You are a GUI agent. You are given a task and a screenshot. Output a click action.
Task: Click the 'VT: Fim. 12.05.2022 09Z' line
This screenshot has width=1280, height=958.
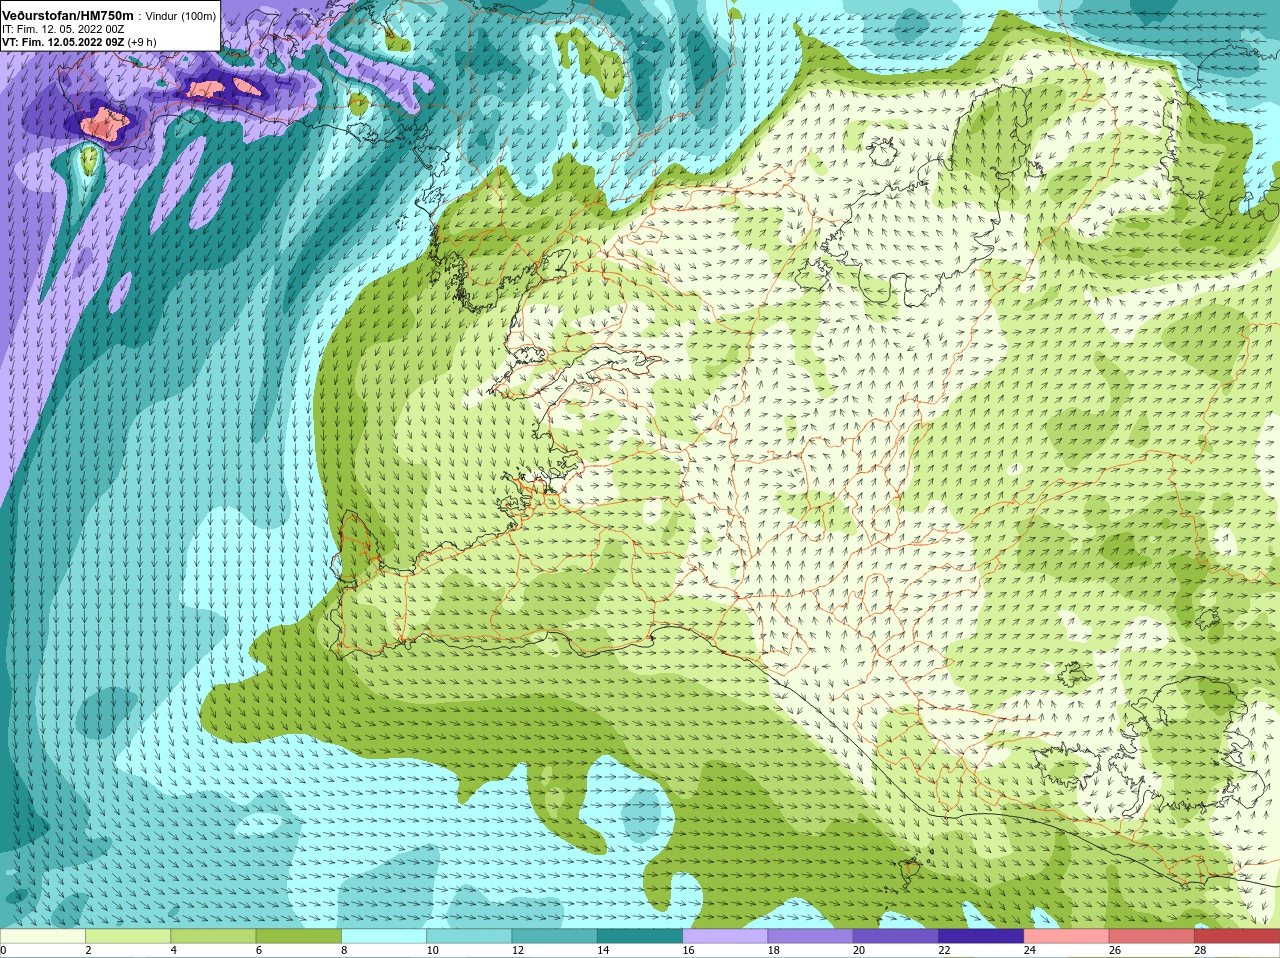pos(63,43)
